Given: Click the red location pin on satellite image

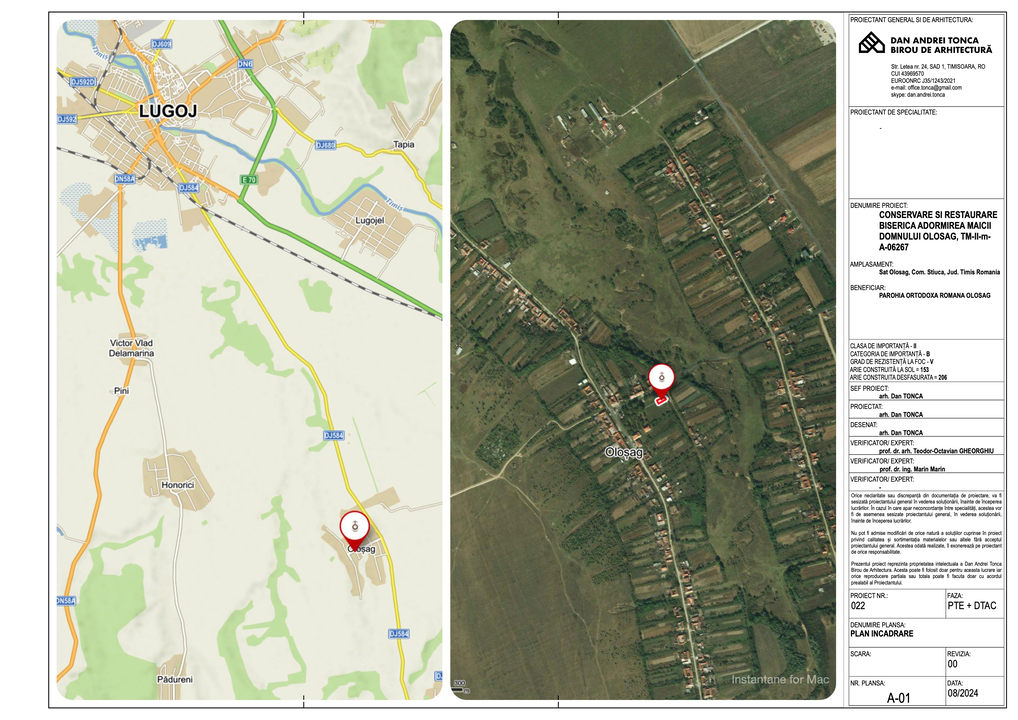Looking at the screenshot, I should click(x=662, y=381).
